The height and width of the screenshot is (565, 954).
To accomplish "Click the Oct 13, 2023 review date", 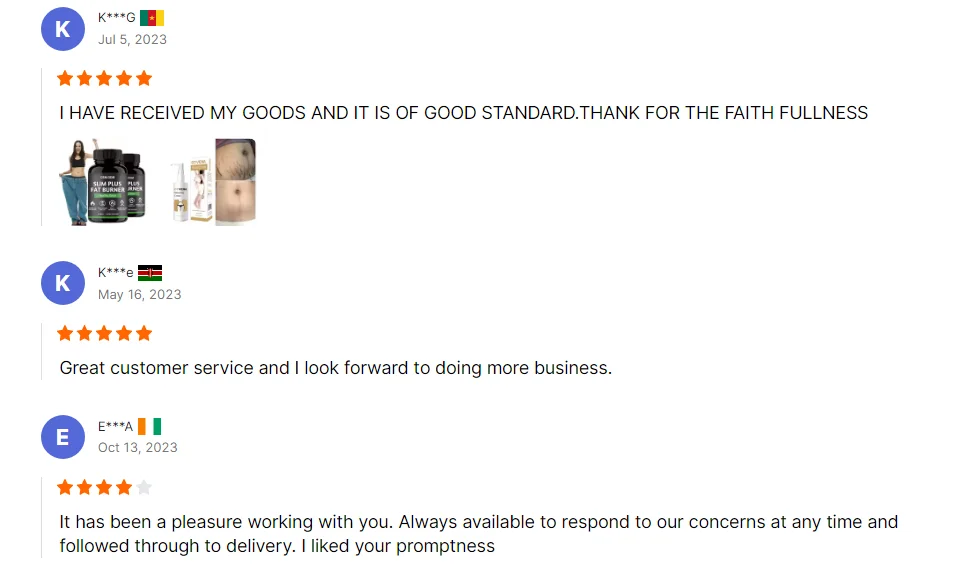I will coord(137,448).
